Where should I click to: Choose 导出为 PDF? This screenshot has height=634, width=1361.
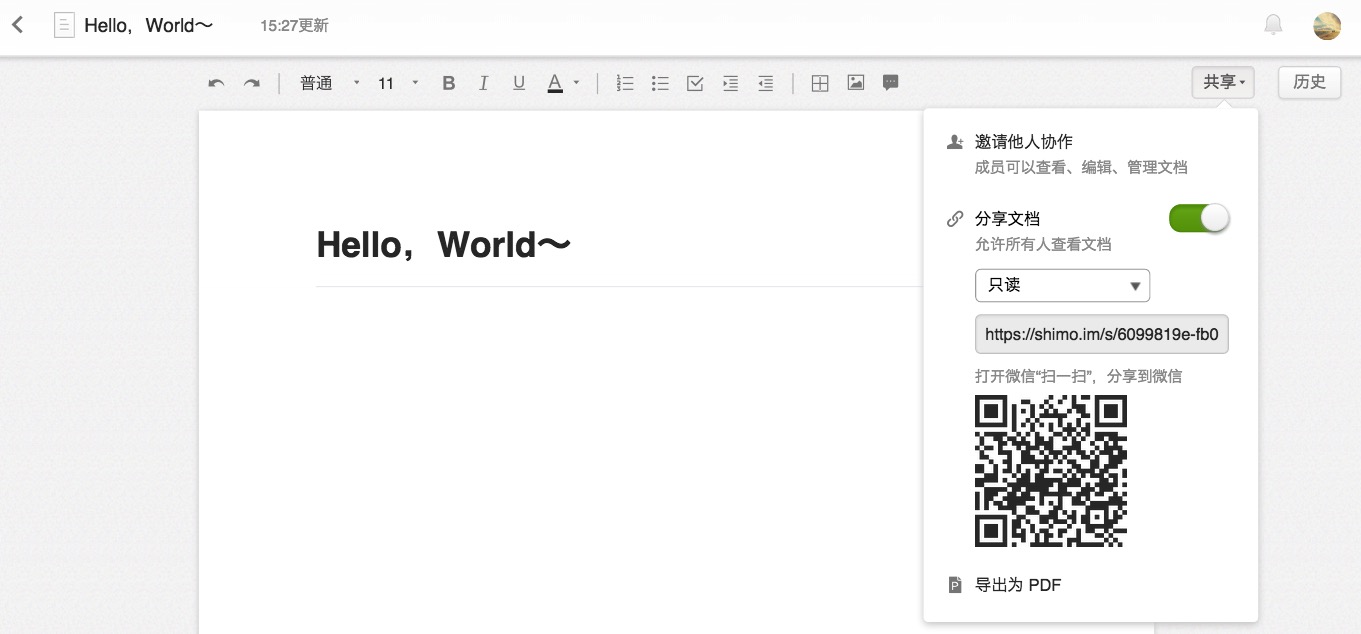1018,585
